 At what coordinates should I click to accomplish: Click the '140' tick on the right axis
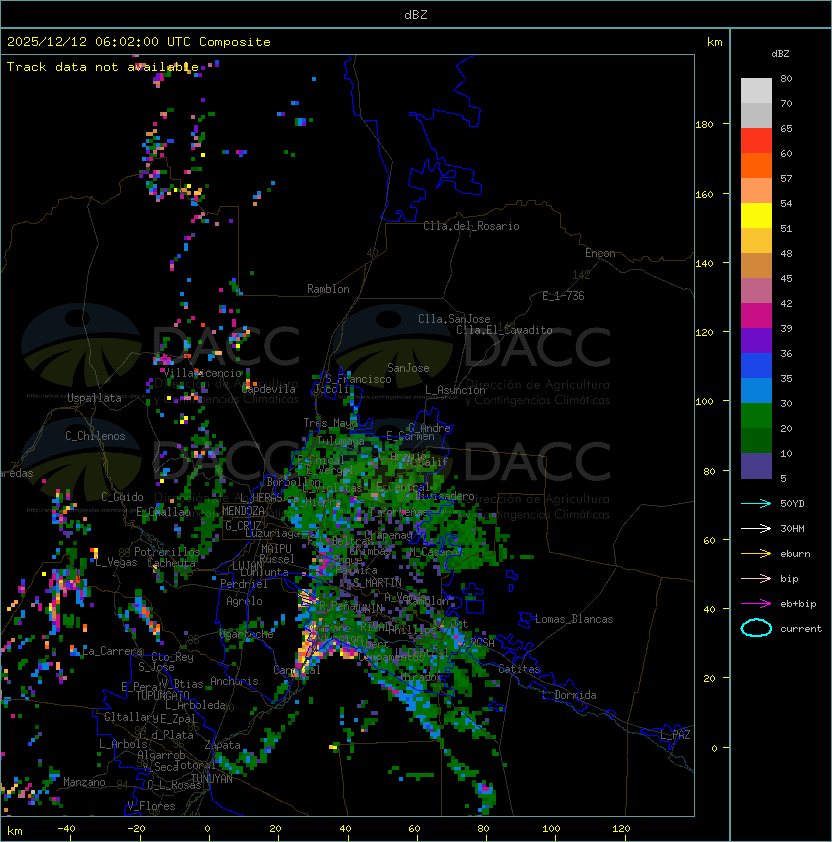coord(704,264)
